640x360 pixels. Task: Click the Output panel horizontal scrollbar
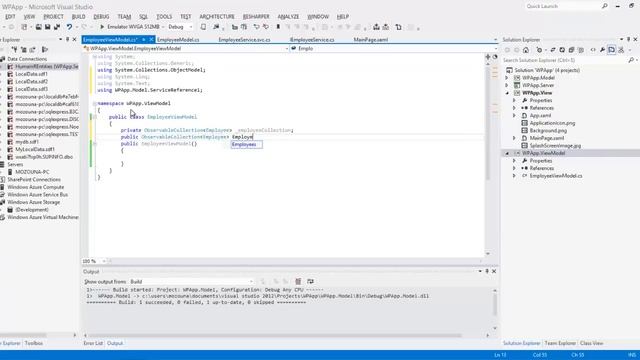click(276, 336)
